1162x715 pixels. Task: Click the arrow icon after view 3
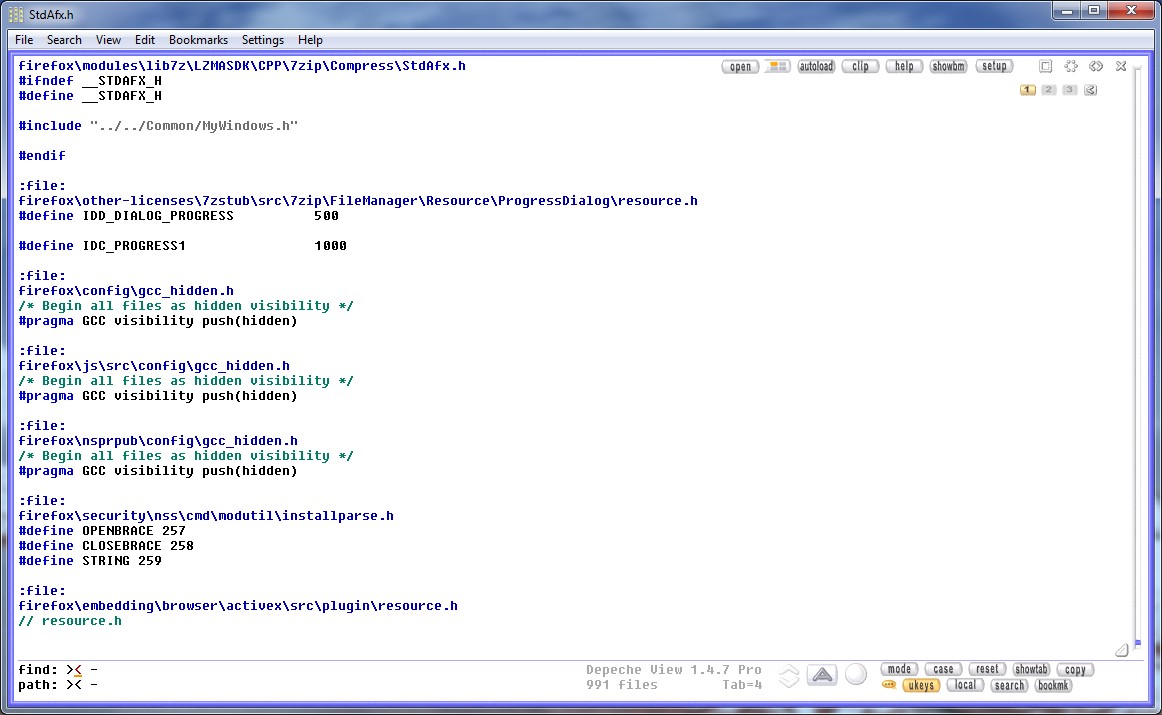click(x=1090, y=90)
